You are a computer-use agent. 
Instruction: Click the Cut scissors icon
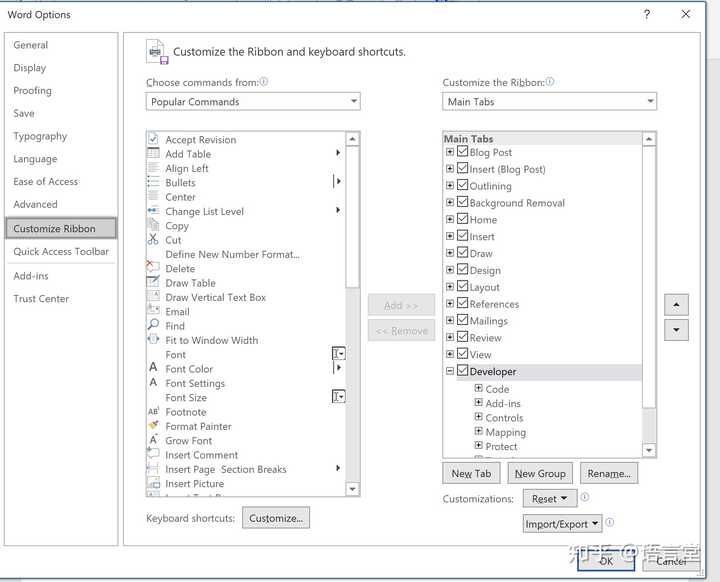153,240
